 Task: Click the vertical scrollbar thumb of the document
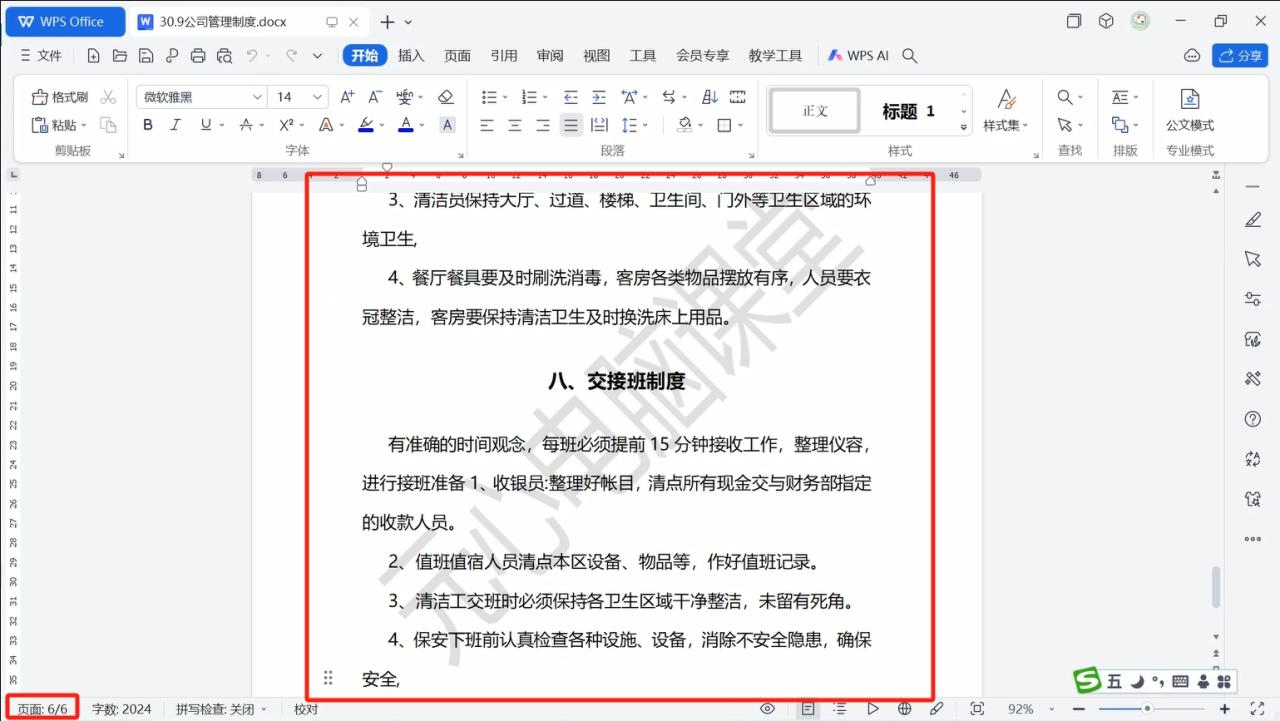(1217, 587)
